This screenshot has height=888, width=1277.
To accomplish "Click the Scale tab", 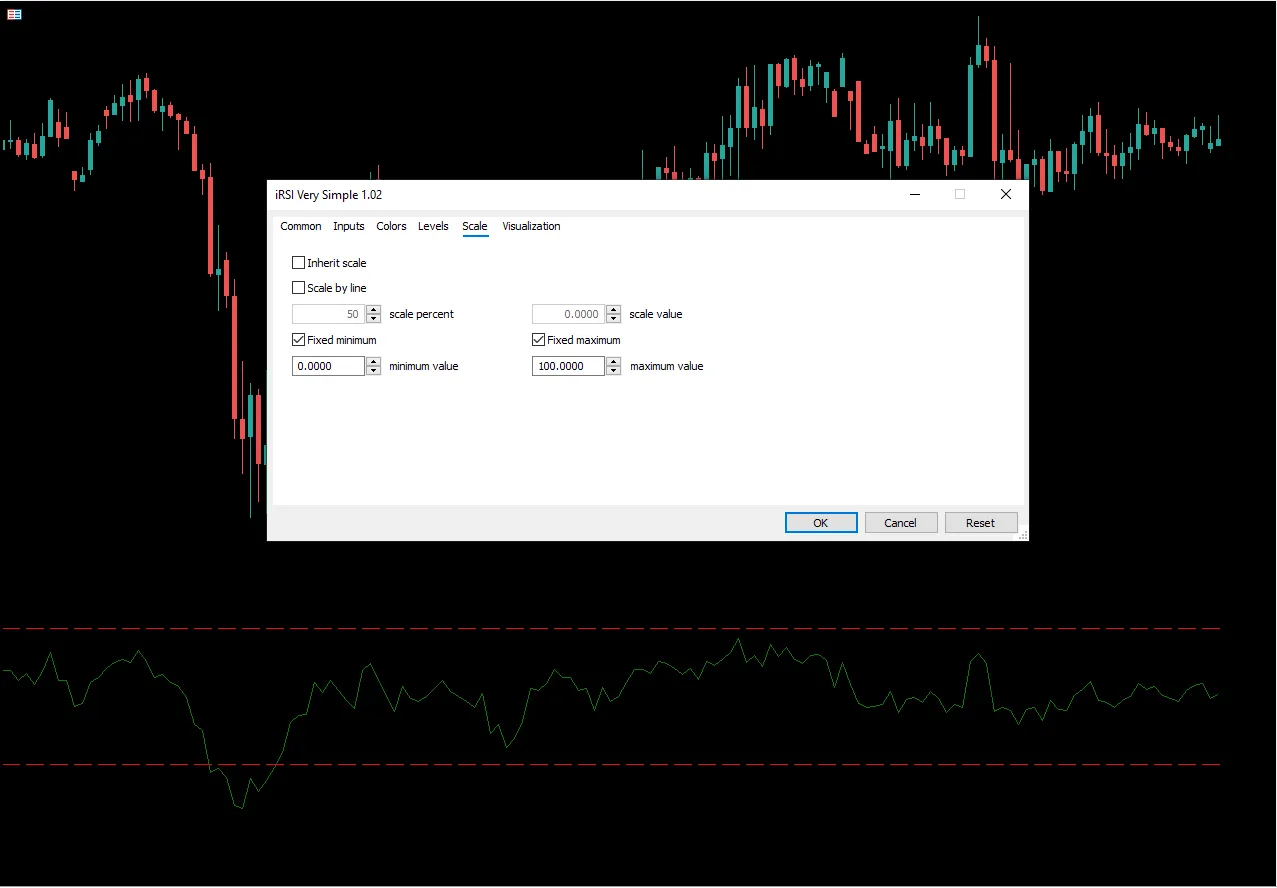I will [x=475, y=226].
